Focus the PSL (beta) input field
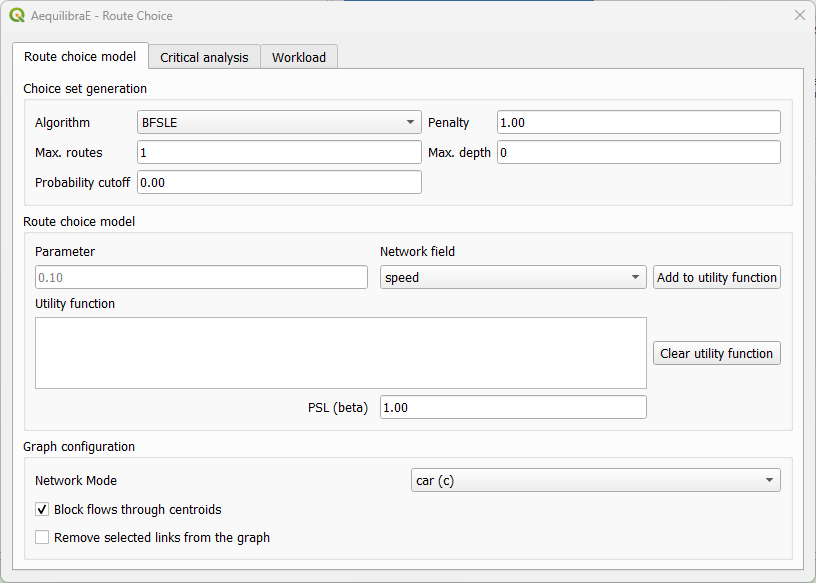Viewport: 816px width, 583px height. (x=513, y=407)
